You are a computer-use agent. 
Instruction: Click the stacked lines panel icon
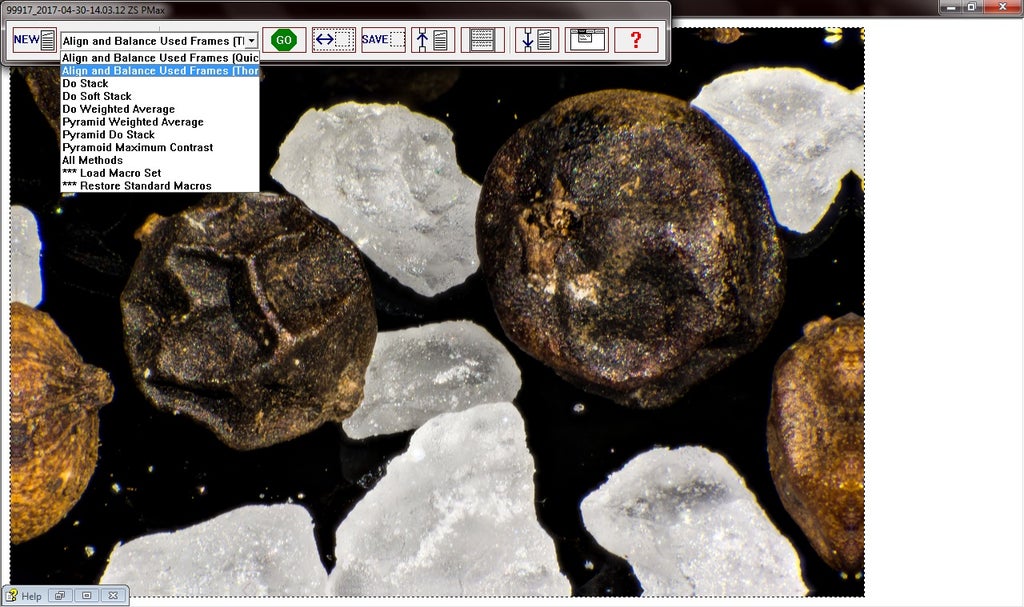click(482, 40)
